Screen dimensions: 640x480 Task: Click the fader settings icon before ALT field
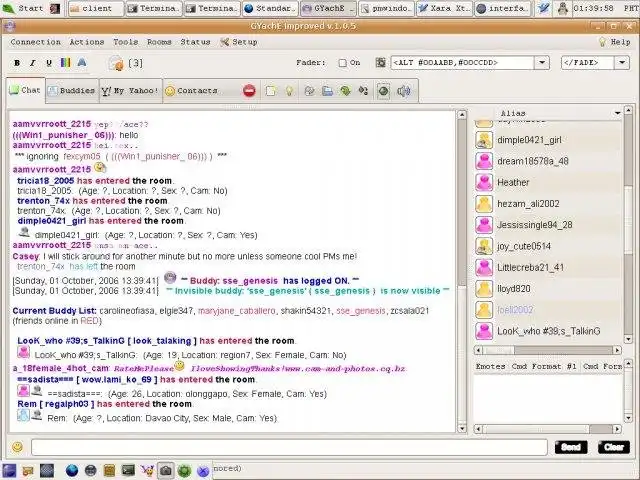coord(380,62)
